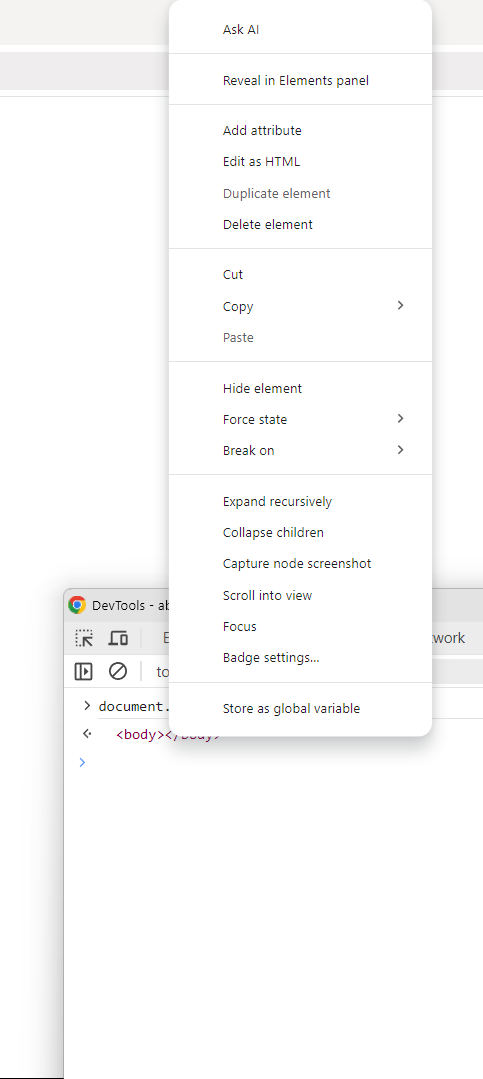483x1079 pixels.
Task: Expand the document. console entry arrow
Action: 87,705
